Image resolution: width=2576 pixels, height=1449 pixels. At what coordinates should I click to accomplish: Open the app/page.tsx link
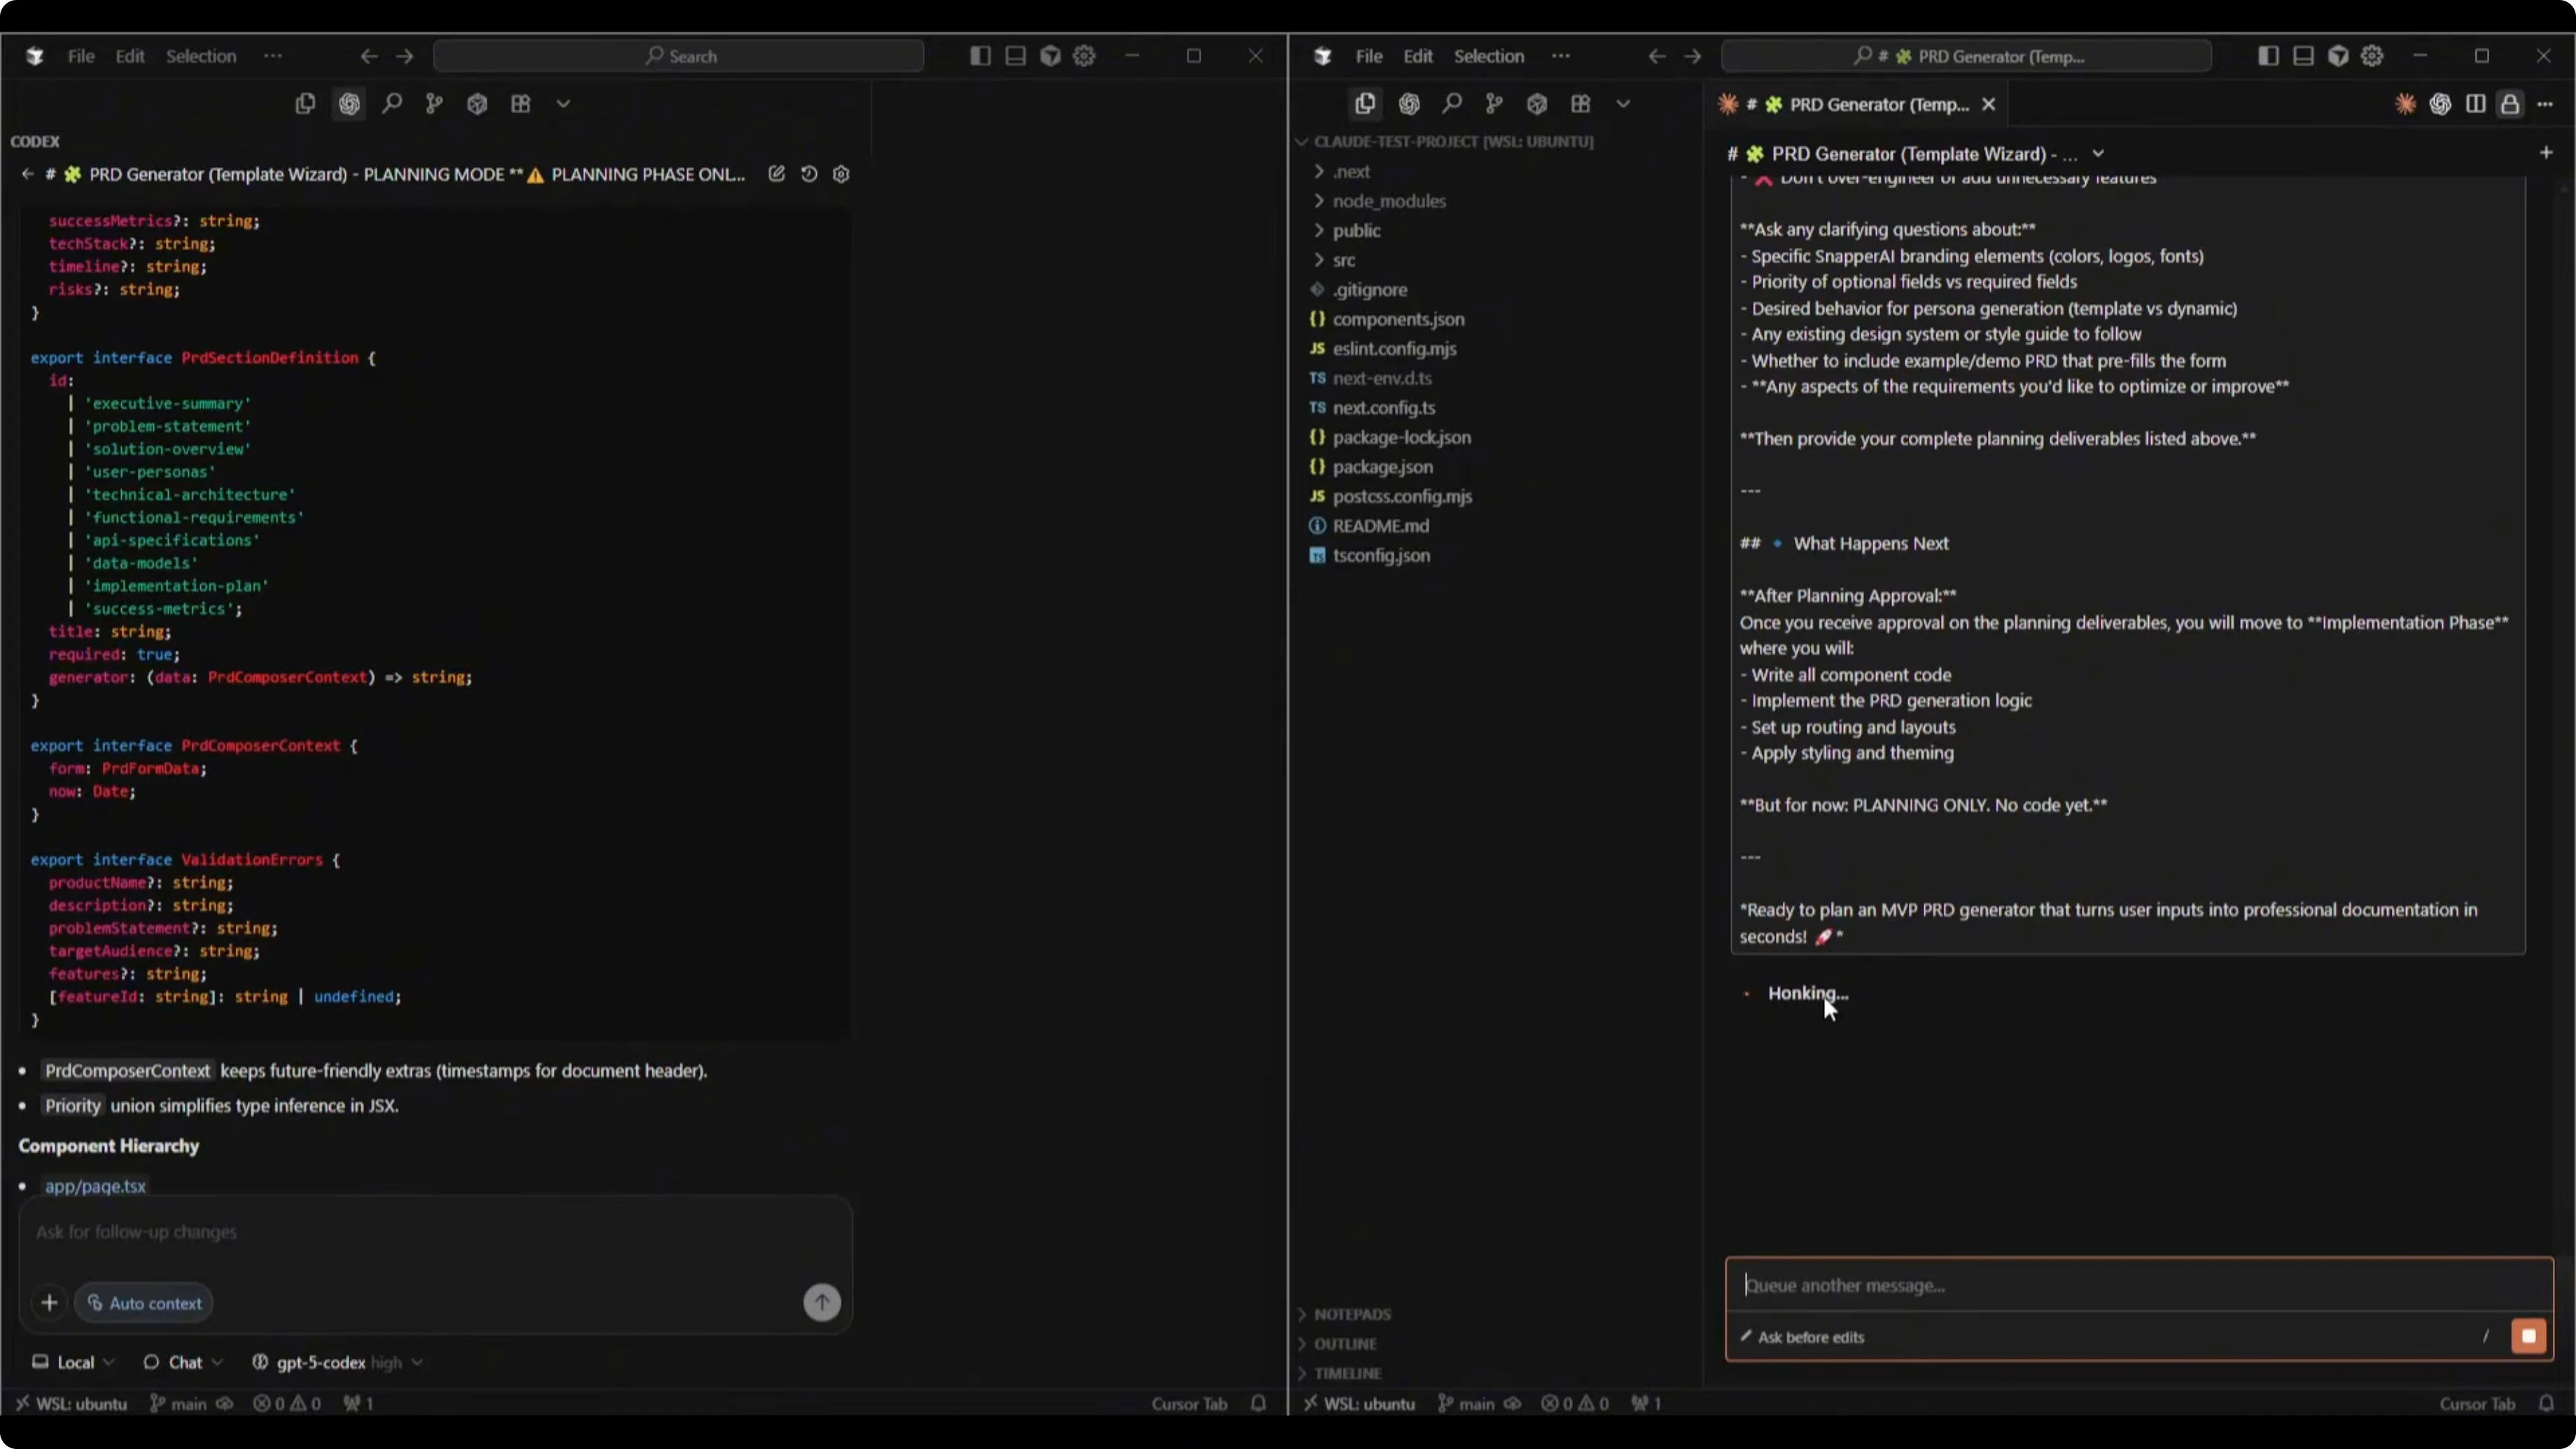[95, 1186]
